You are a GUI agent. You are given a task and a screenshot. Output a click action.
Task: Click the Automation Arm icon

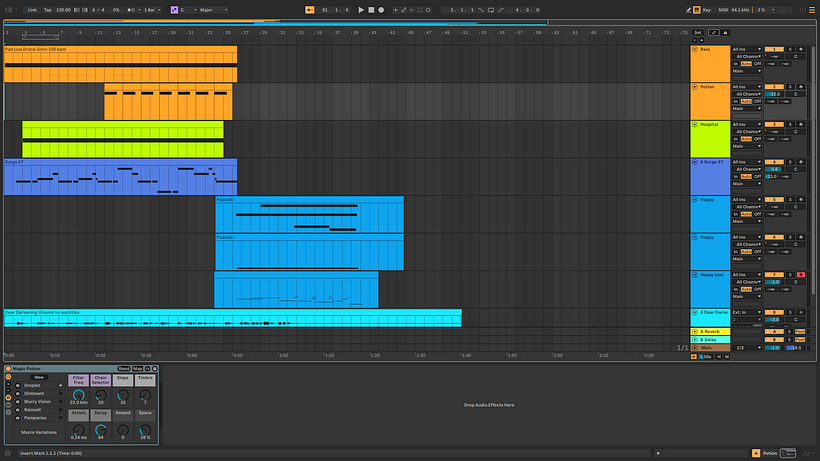[x=404, y=10]
